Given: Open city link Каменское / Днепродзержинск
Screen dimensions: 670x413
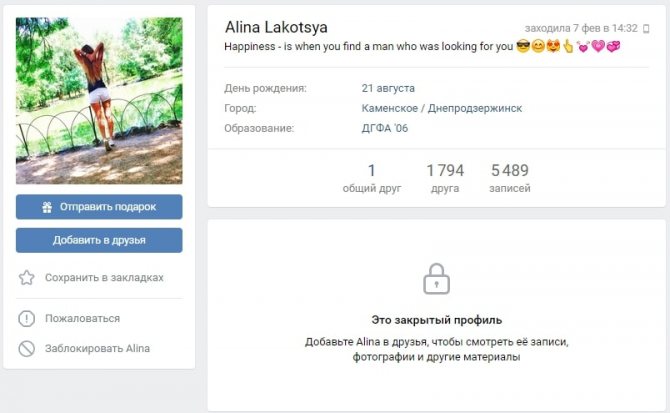Looking at the screenshot, I should pyautogui.click(x=442, y=108).
